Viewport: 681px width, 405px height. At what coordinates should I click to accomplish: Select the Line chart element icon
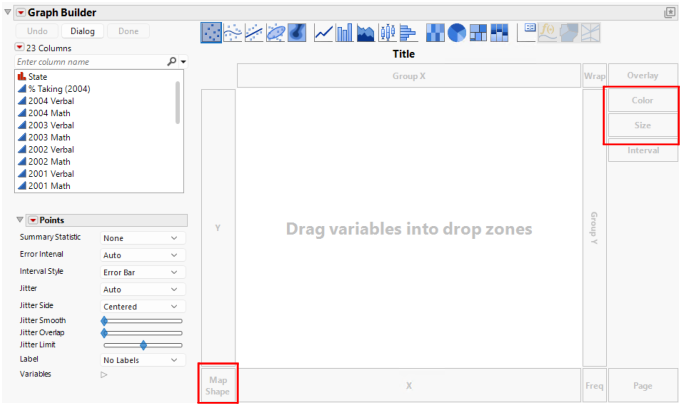324,33
